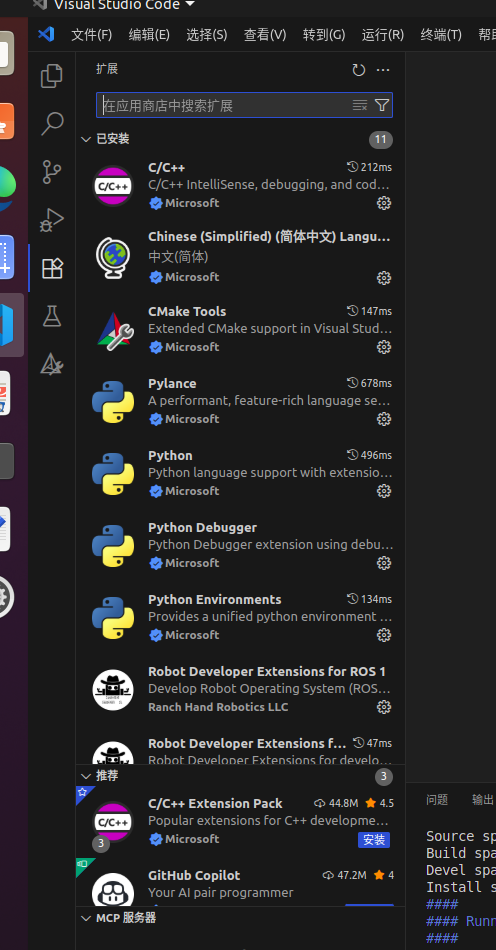Open the 终端(T) menu
496x950 pixels.
click(441, 35)
